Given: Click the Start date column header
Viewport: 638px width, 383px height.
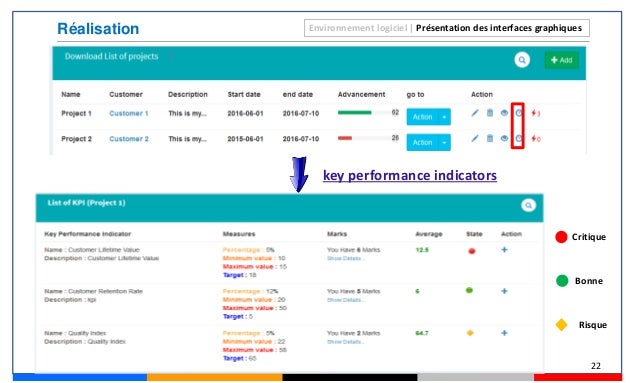Looking at the screenshot, I should click(x=244, y=94).
